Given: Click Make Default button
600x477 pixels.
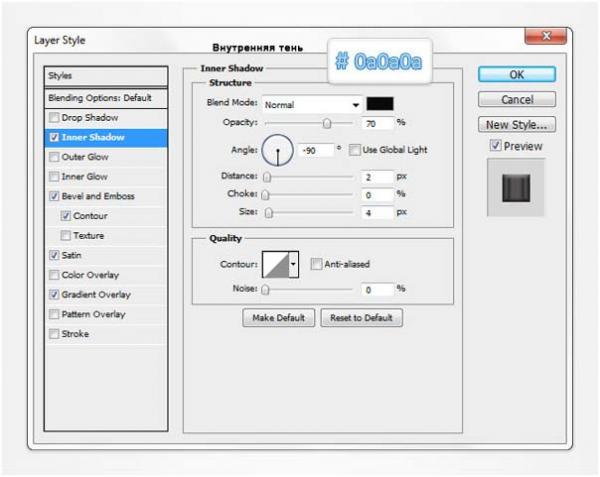Looking at the screenshot, I should pos(279,318).
